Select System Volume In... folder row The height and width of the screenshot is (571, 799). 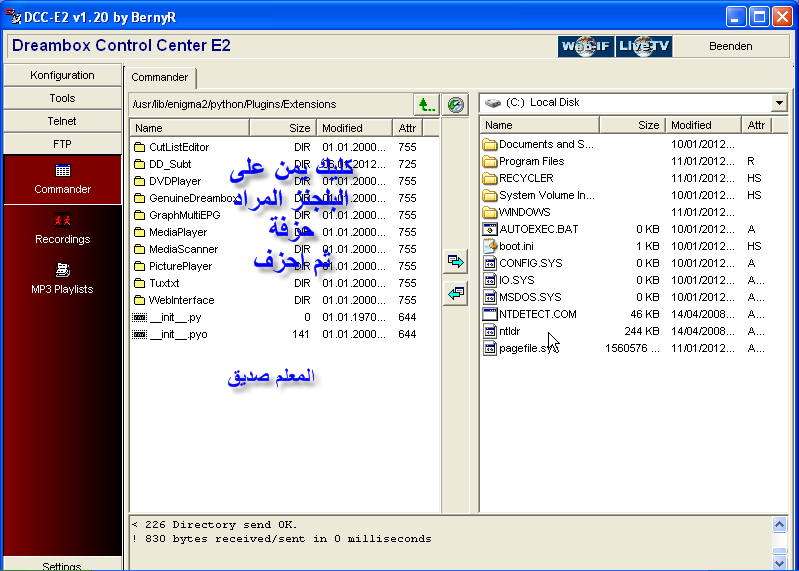coord(633,196)
